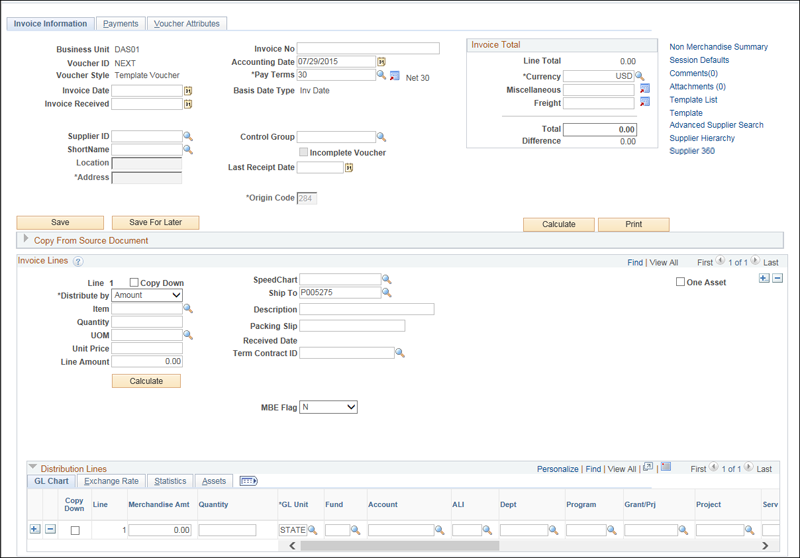This screenshot has height=558, width=800.
Task: Select Invoice Information tab
Action: pos(50,23)
